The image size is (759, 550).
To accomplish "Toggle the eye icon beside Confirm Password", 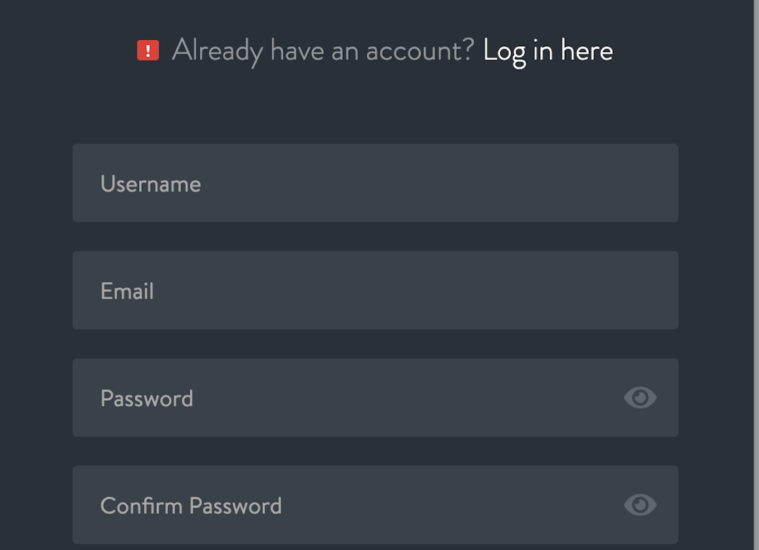I will (x=640, y=505).
